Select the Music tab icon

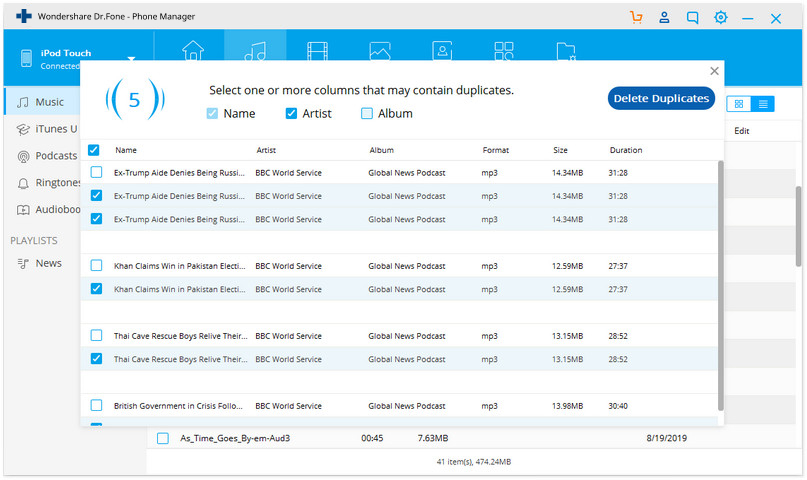coord(255,51)
